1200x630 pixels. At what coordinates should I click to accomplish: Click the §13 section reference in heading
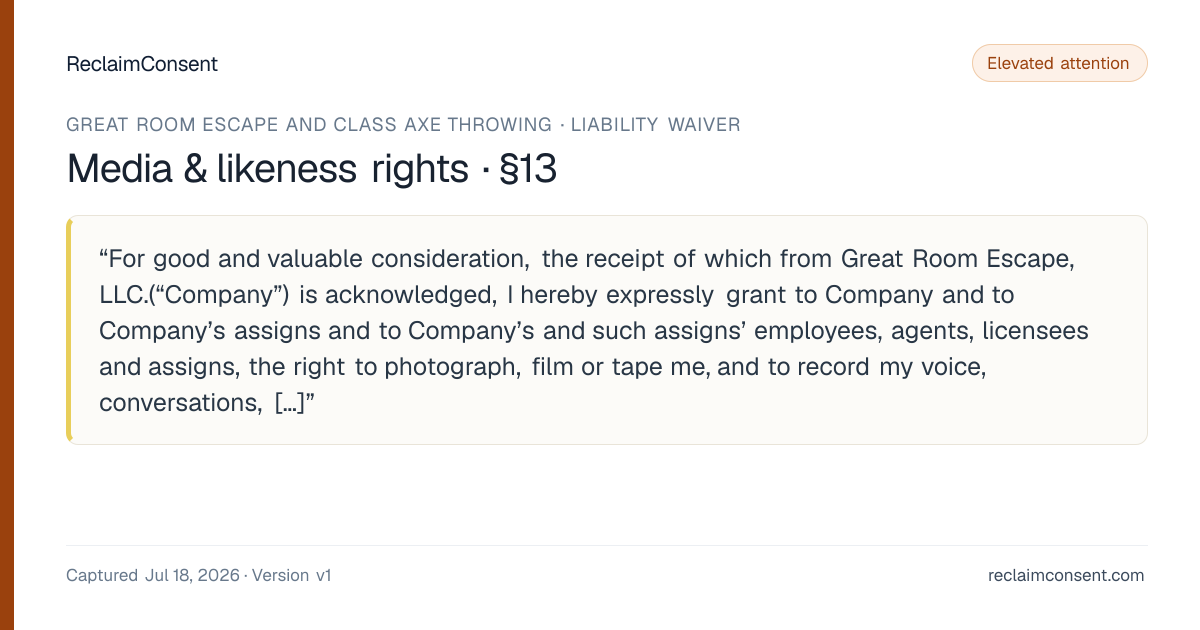pyautogui.click(x=527, y=169)
